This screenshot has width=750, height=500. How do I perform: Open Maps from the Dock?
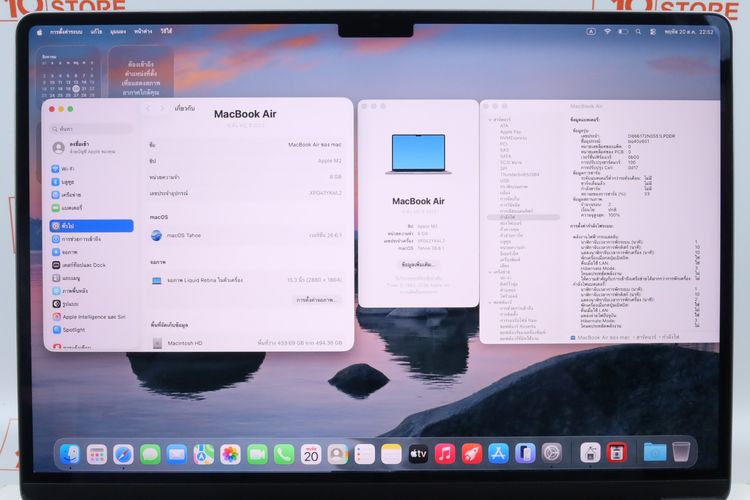[204, 454]
